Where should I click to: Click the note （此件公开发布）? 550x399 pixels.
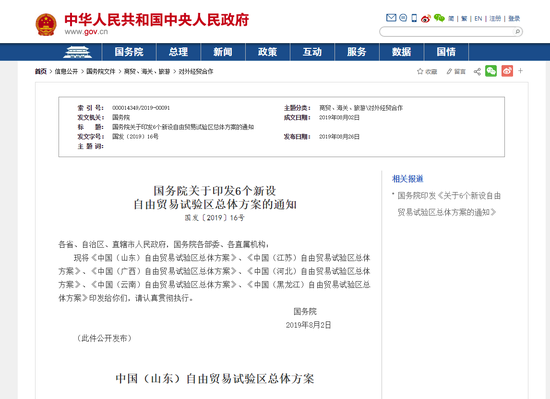coord(104,338)
